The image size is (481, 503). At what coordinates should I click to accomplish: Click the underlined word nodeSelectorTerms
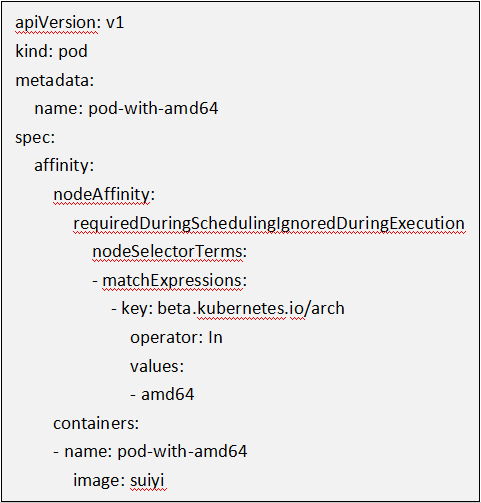pos(168,252)
